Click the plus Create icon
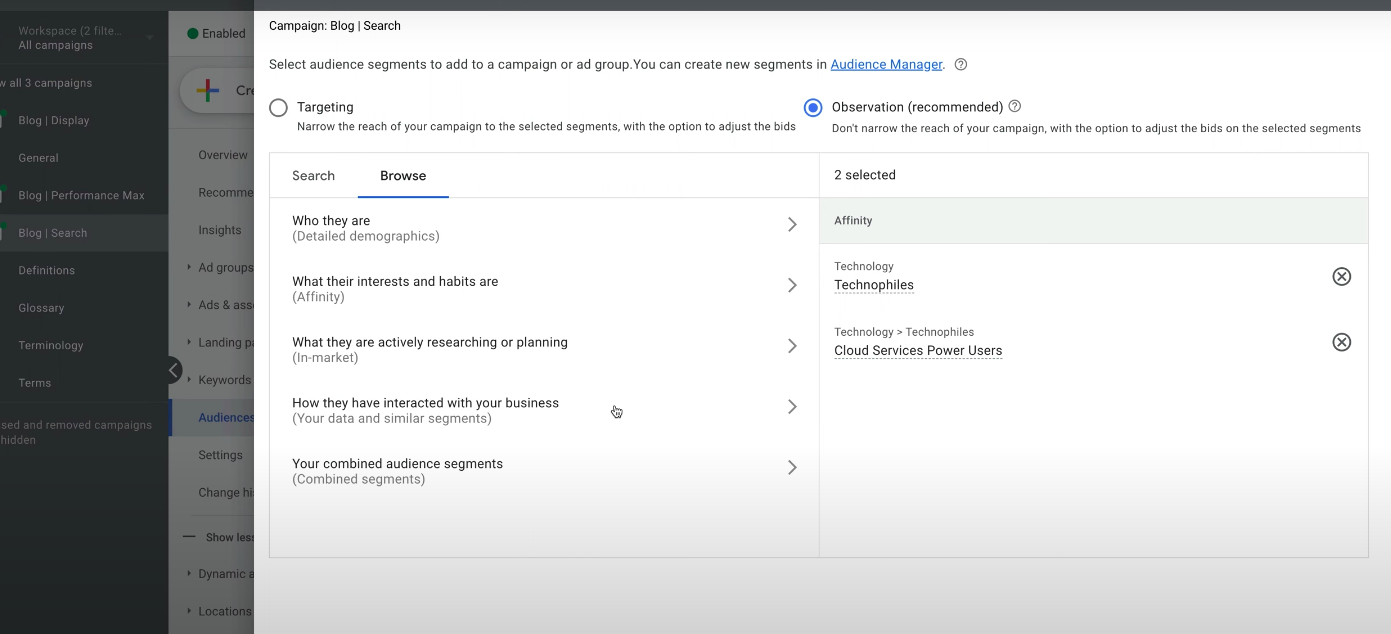1391x634 pixels. pos(207,90)
